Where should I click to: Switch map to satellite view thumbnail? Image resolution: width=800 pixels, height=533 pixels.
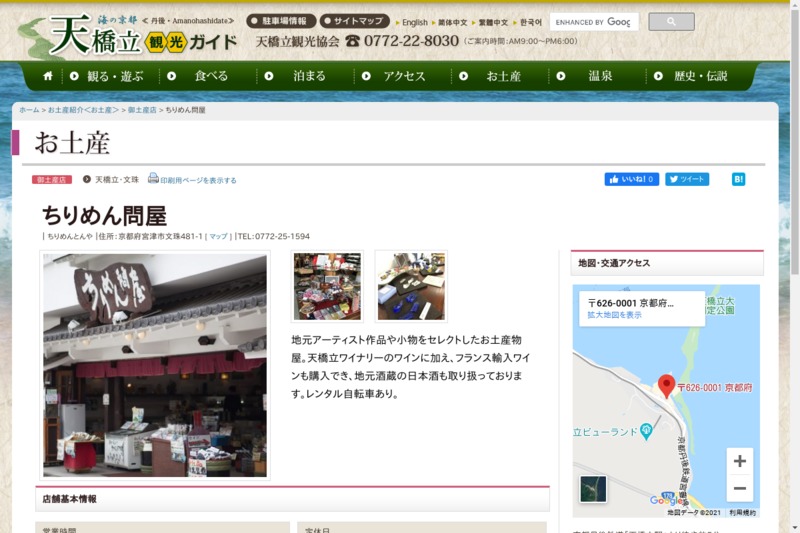point(593,489)
